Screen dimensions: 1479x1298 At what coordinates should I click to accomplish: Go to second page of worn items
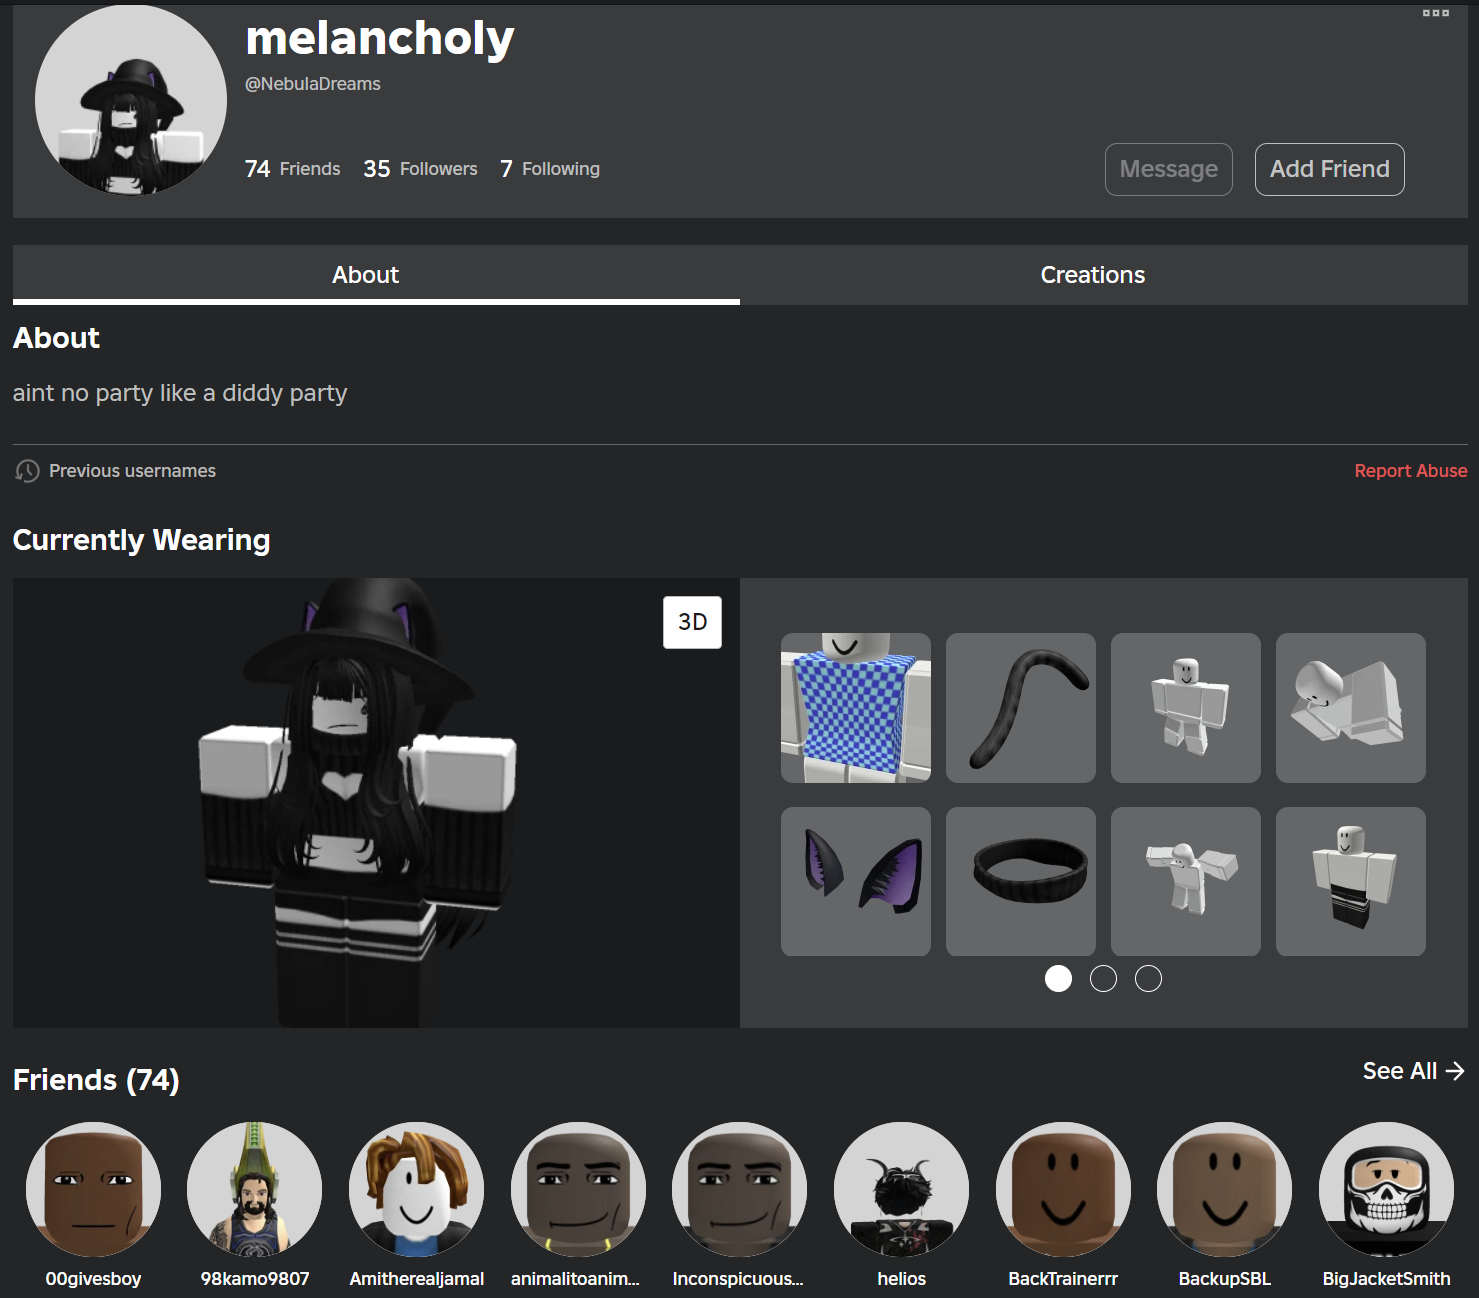click(x=1103, y=979)
